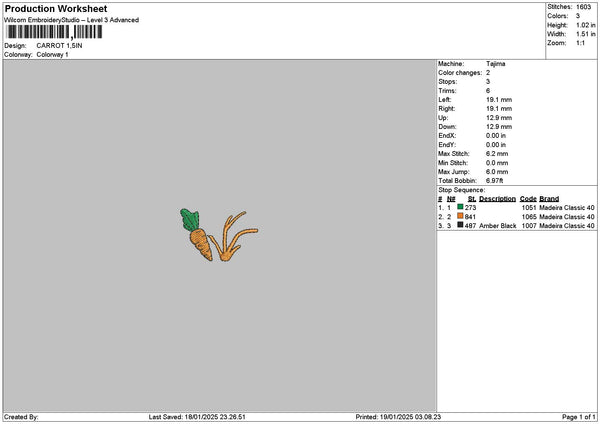Select the Color changes row
The image size is (600, 424).
click(x=464, y=73)
